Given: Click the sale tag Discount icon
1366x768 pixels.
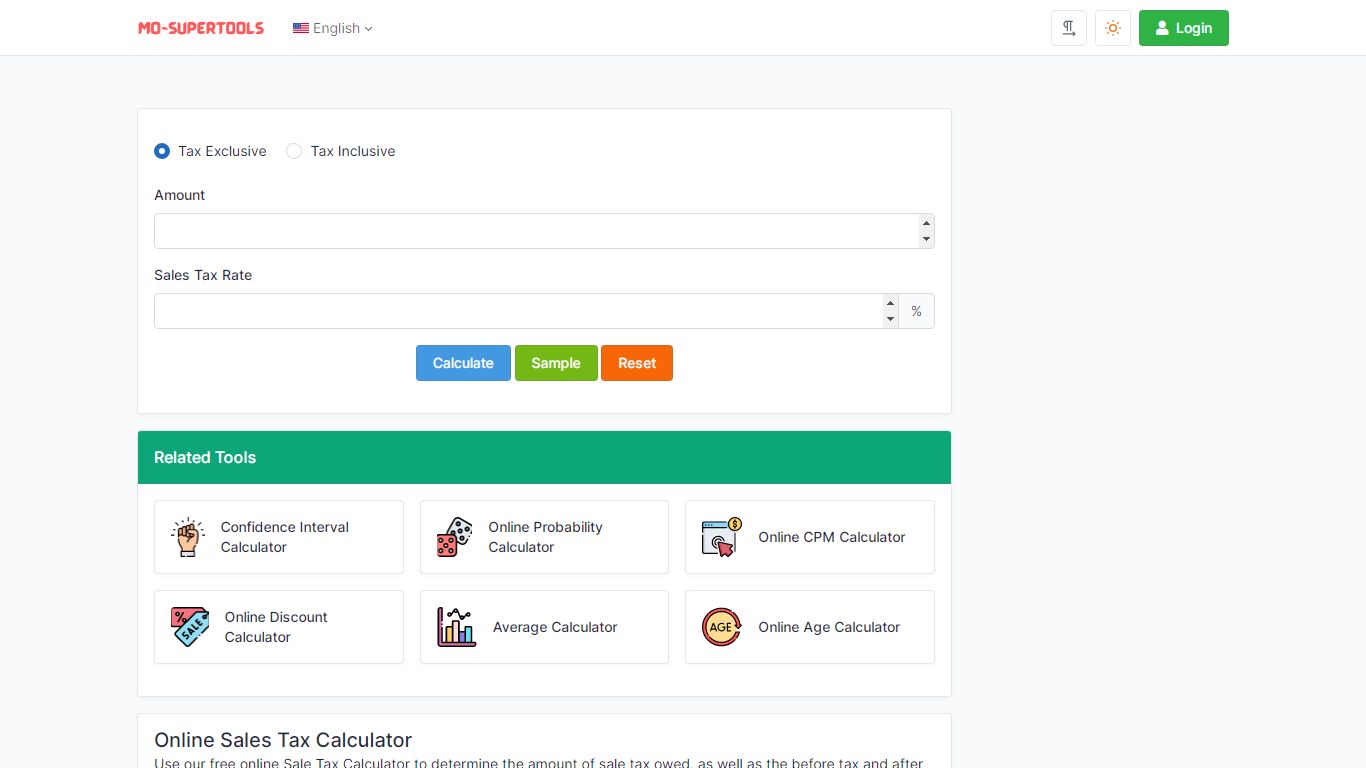Looking at the screenshot, I should 190,627.
